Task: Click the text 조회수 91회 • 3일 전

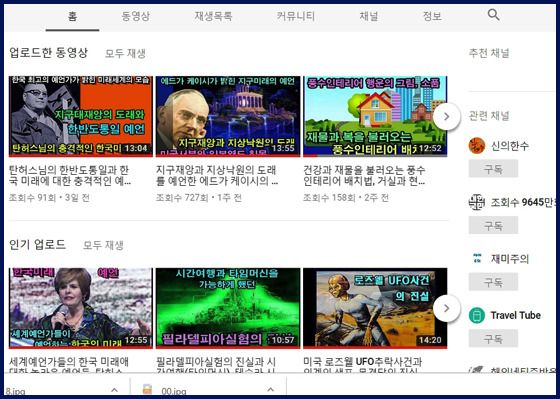Action: click(x=49, y=198)
